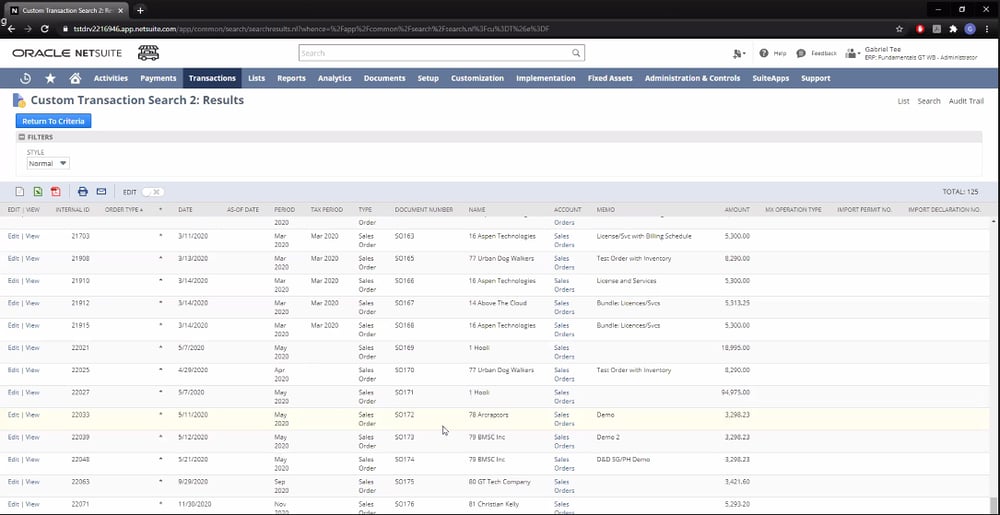1000x515 pixels.
Task: Sort by the DOCUMENT NUMBER column header
Action: pos(424,210)
